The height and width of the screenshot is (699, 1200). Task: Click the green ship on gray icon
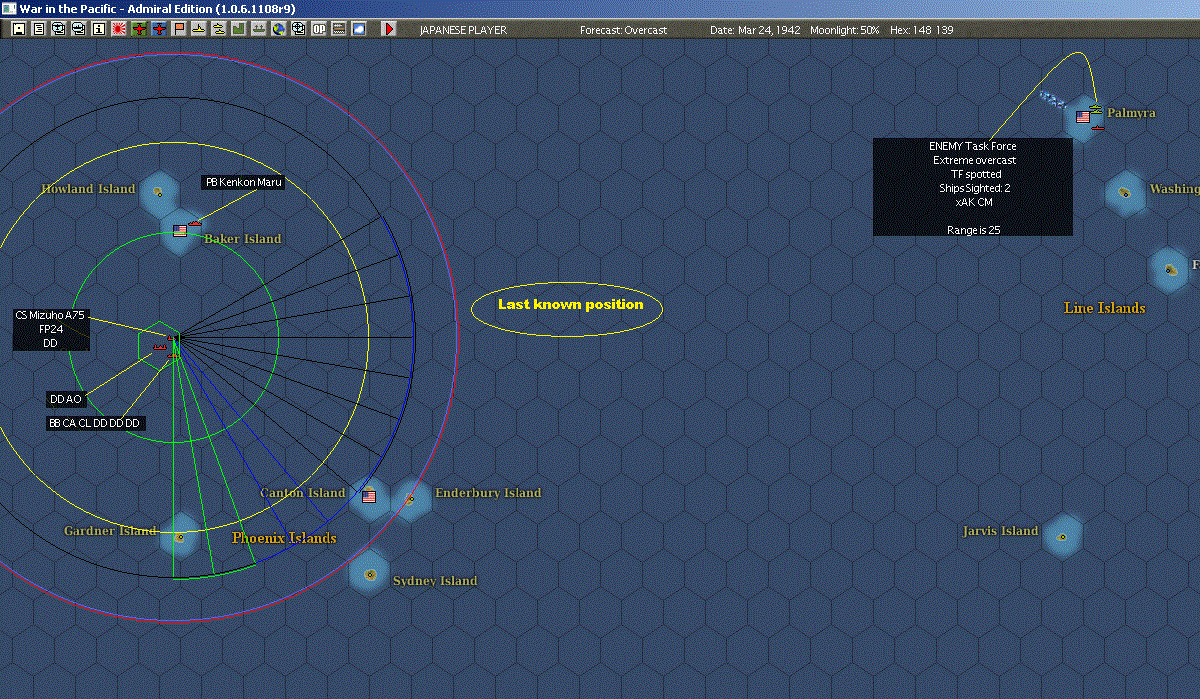[259, 29]
